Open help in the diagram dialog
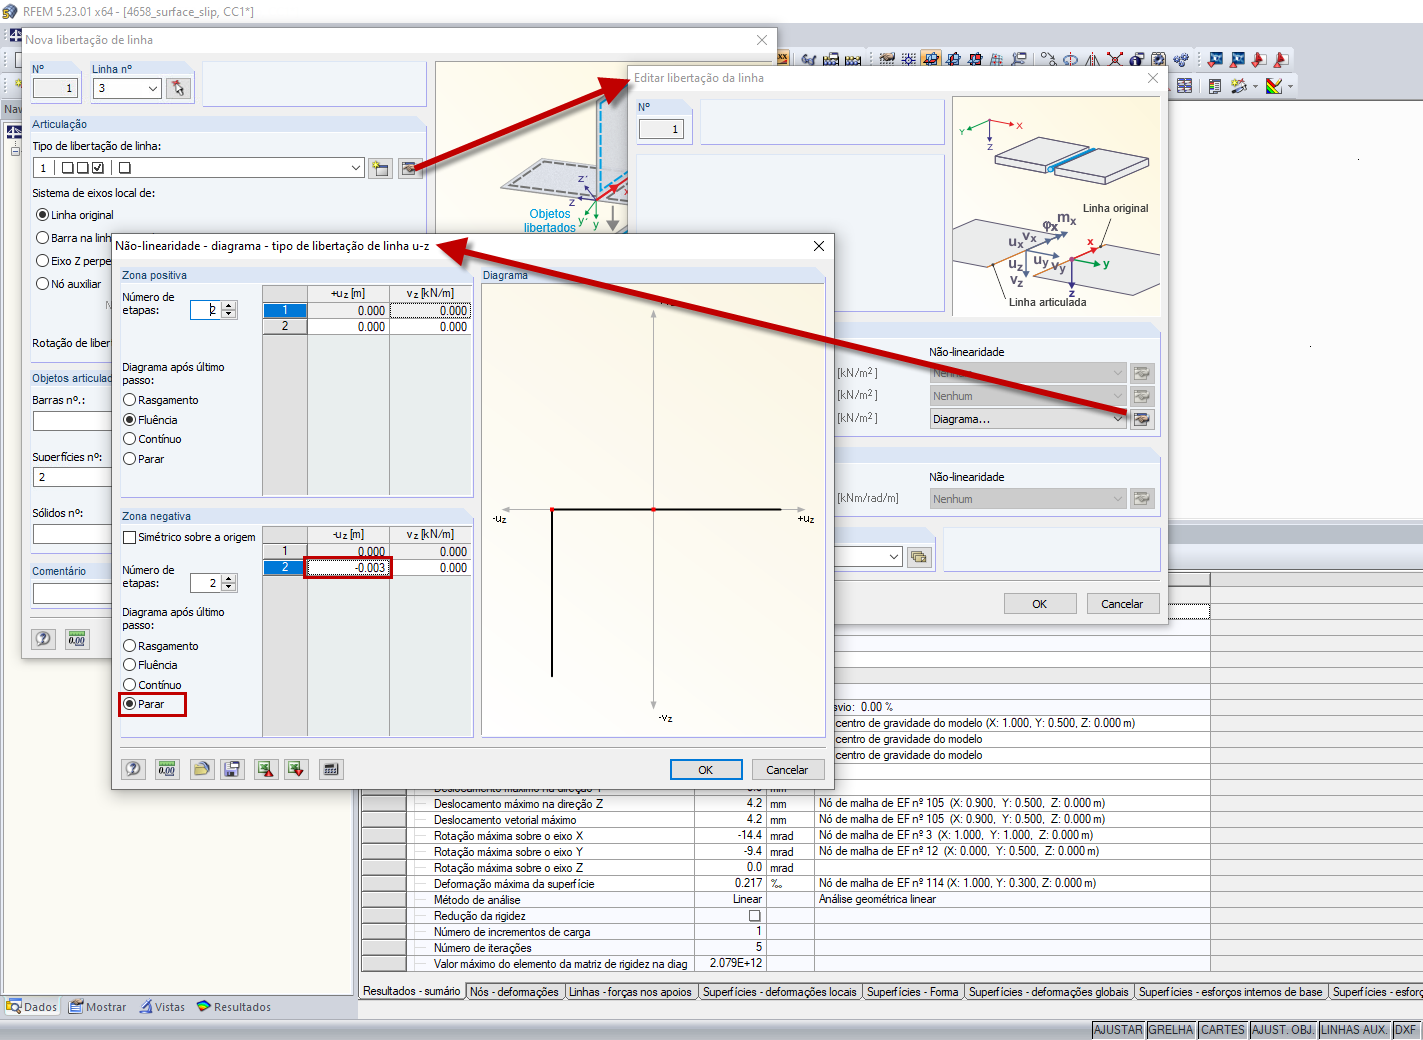This screenshot has height=1040, width=1423. click(x=134, y=769)
